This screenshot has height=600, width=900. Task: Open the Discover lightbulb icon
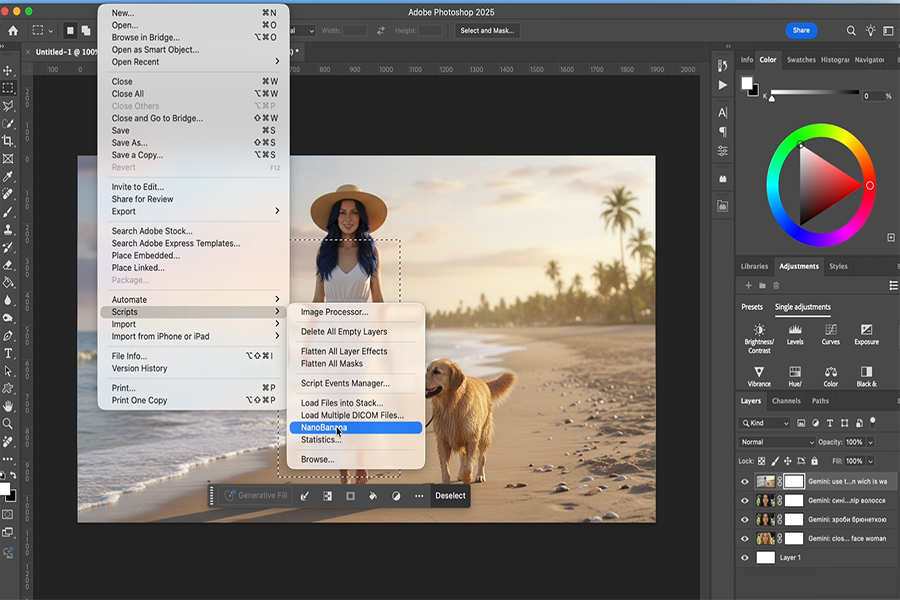870,30
